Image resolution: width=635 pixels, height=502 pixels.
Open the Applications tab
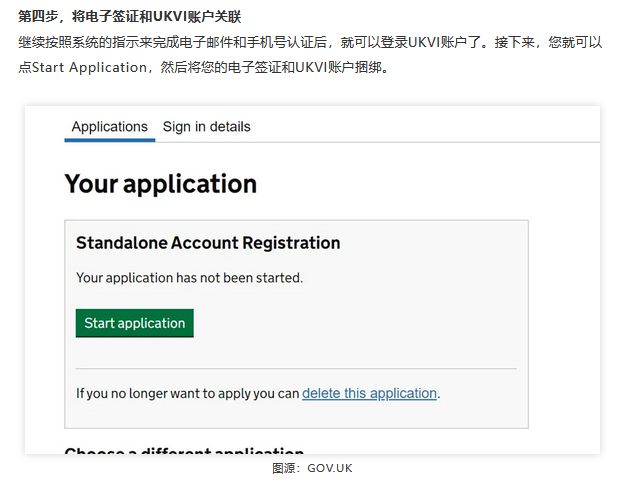click(110, 127)
